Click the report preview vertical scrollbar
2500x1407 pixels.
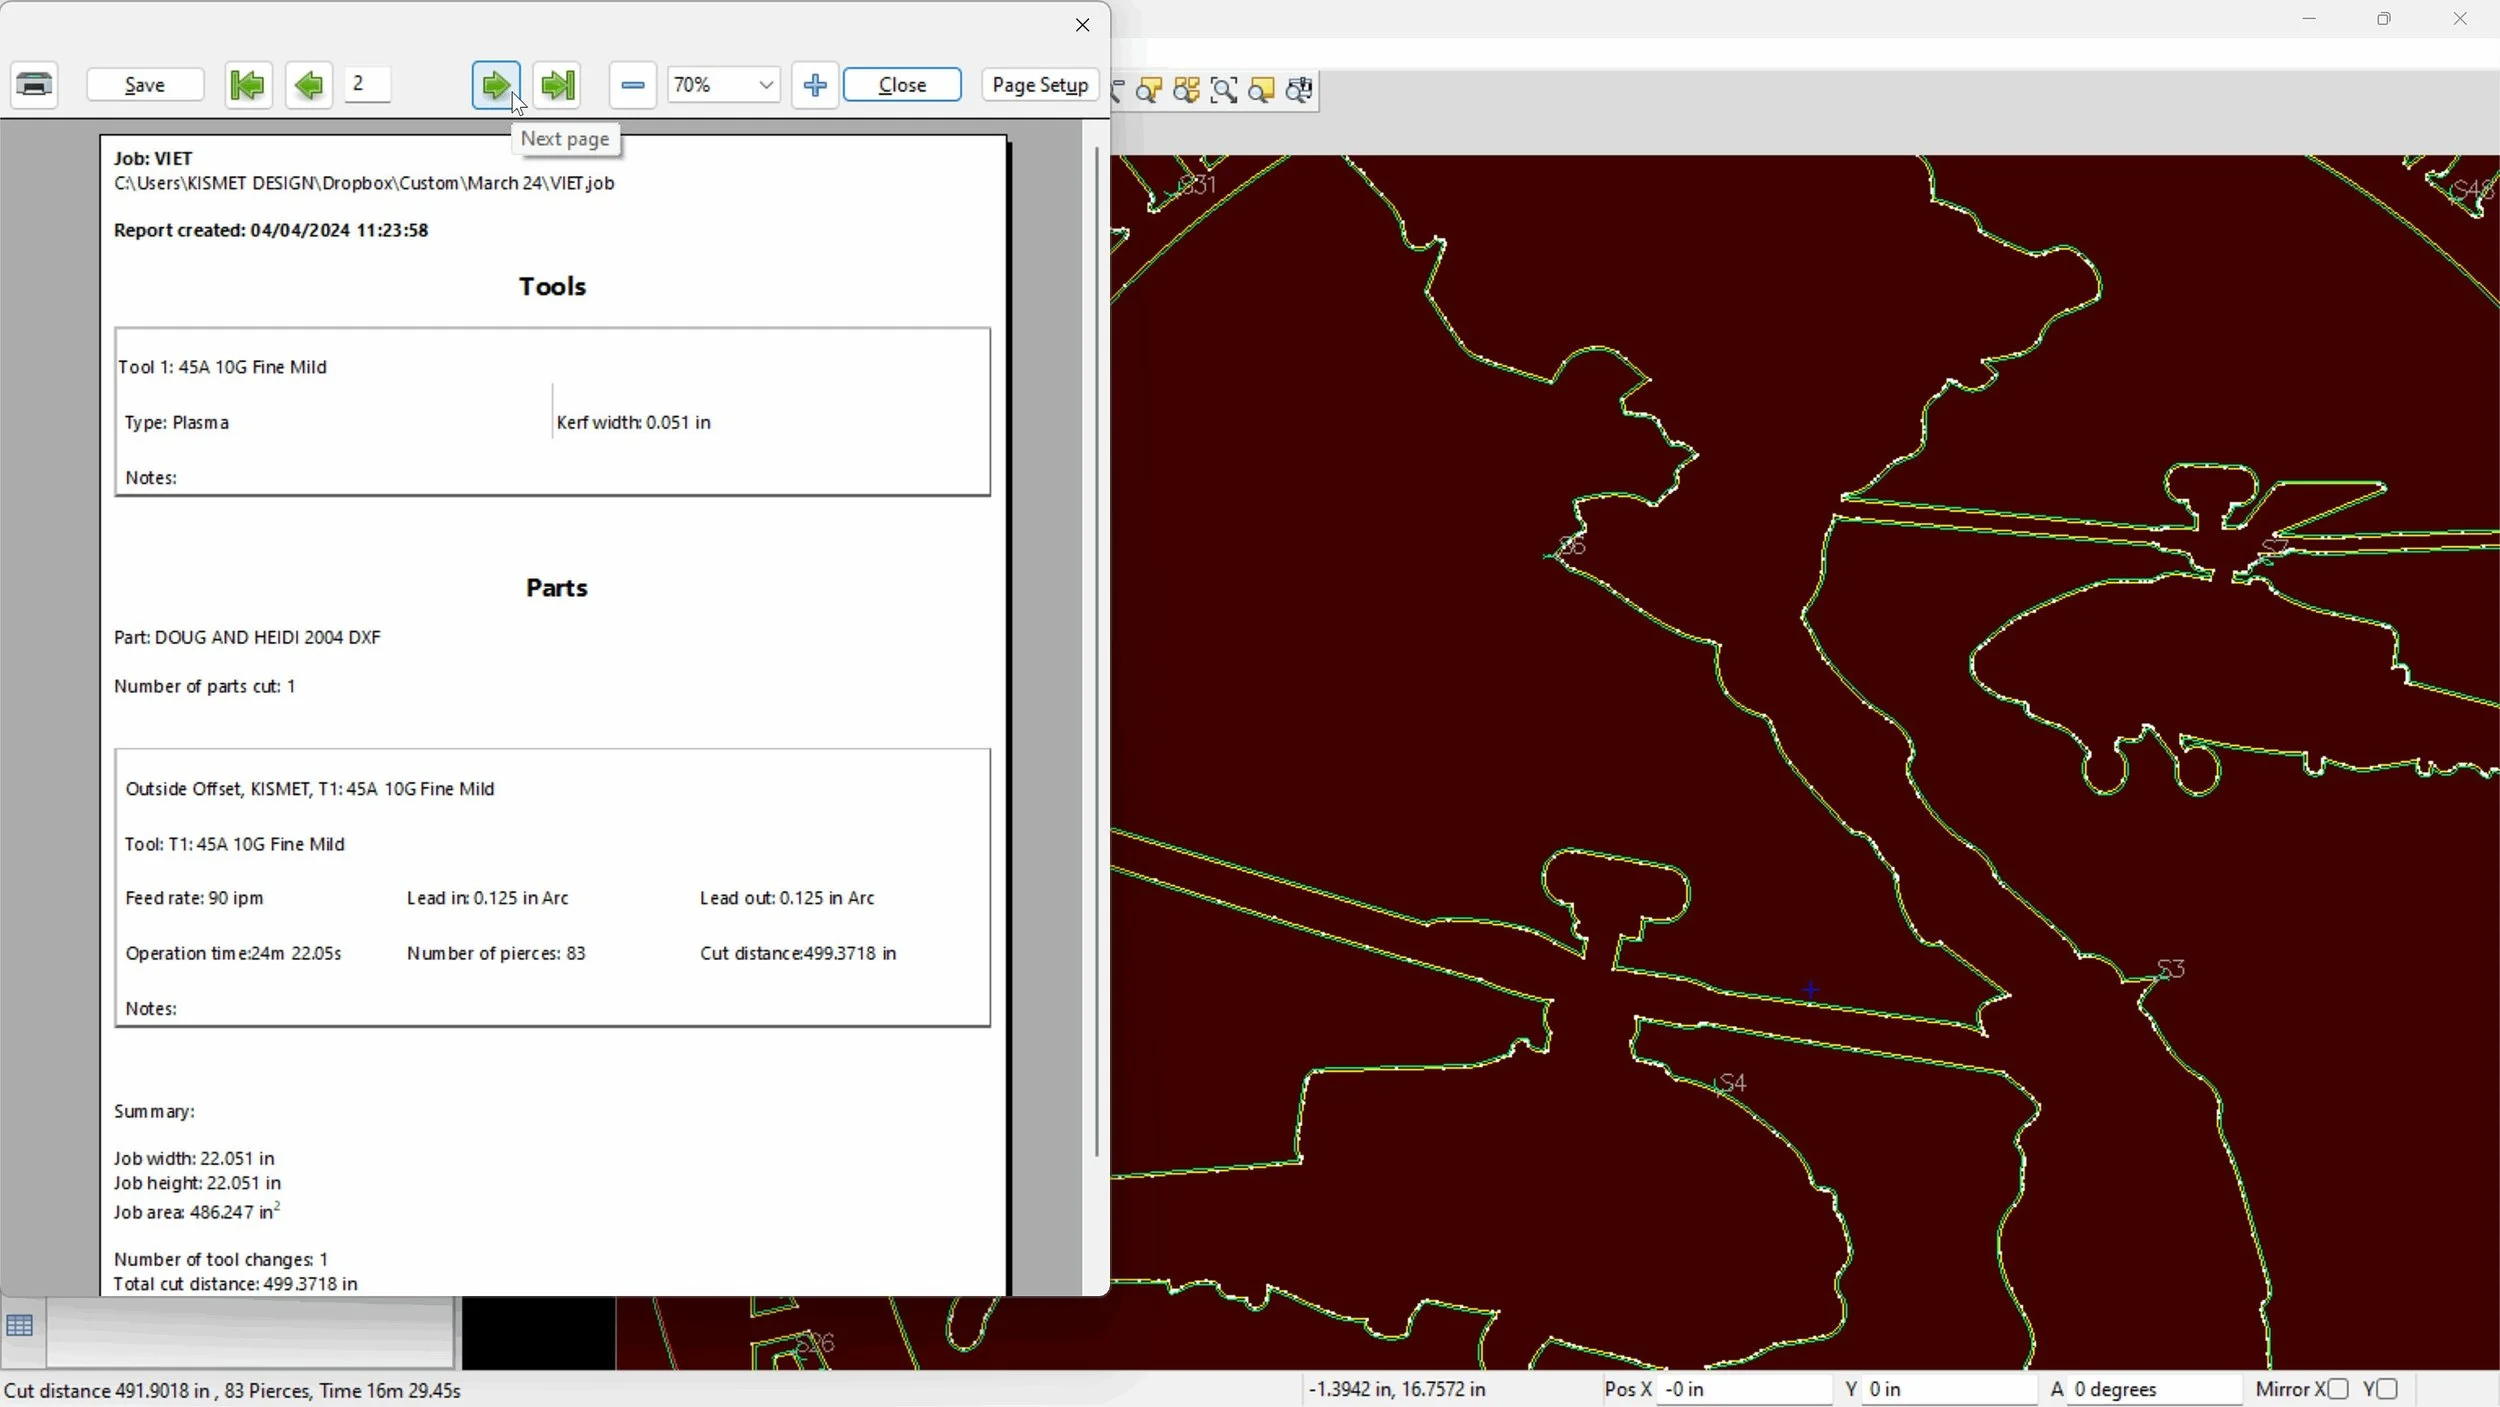1097,650
